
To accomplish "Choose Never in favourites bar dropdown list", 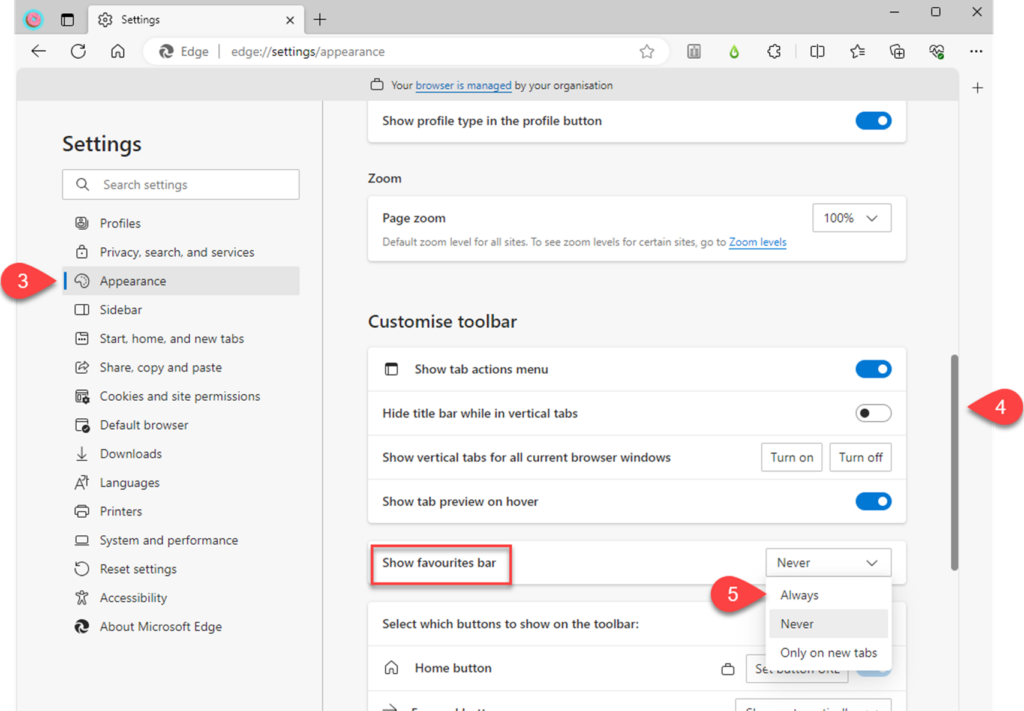I will (828, 624).
